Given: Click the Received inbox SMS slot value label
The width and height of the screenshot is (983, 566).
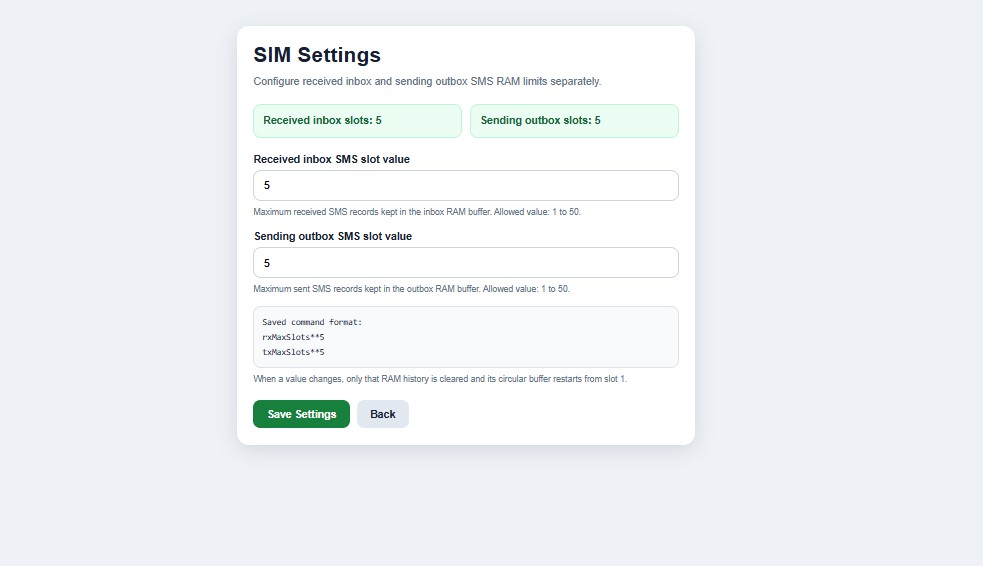Looking at the screenshot, I should tap(332, 159).
